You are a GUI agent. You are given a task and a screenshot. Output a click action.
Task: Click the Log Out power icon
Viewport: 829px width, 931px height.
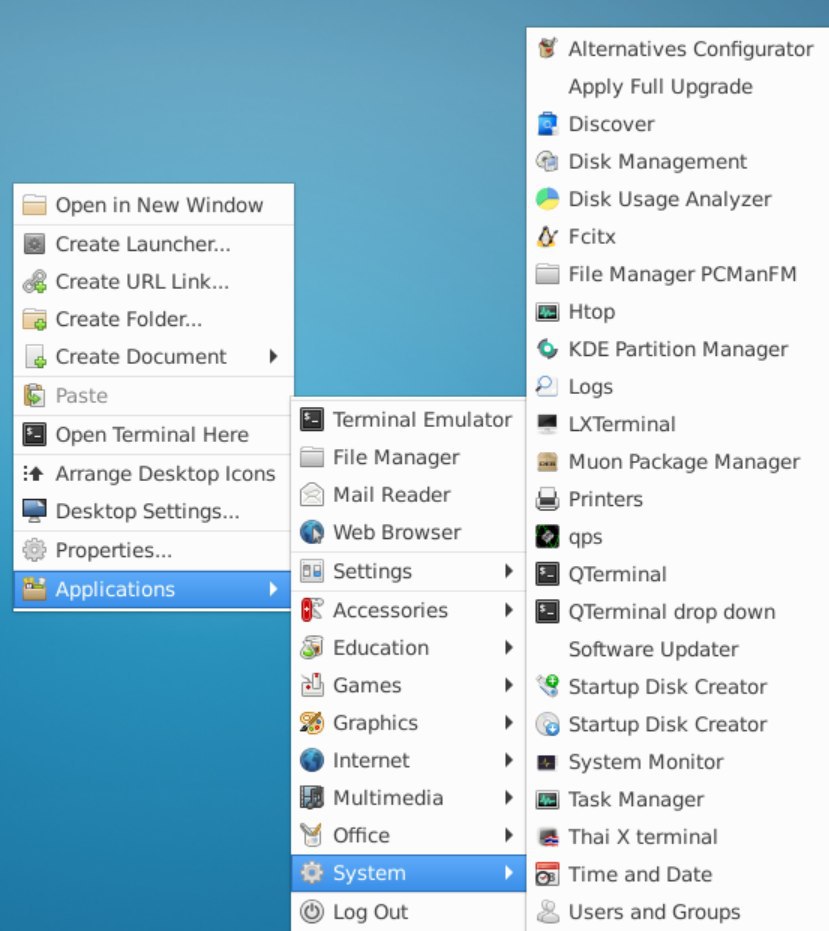tap(312, 912)
